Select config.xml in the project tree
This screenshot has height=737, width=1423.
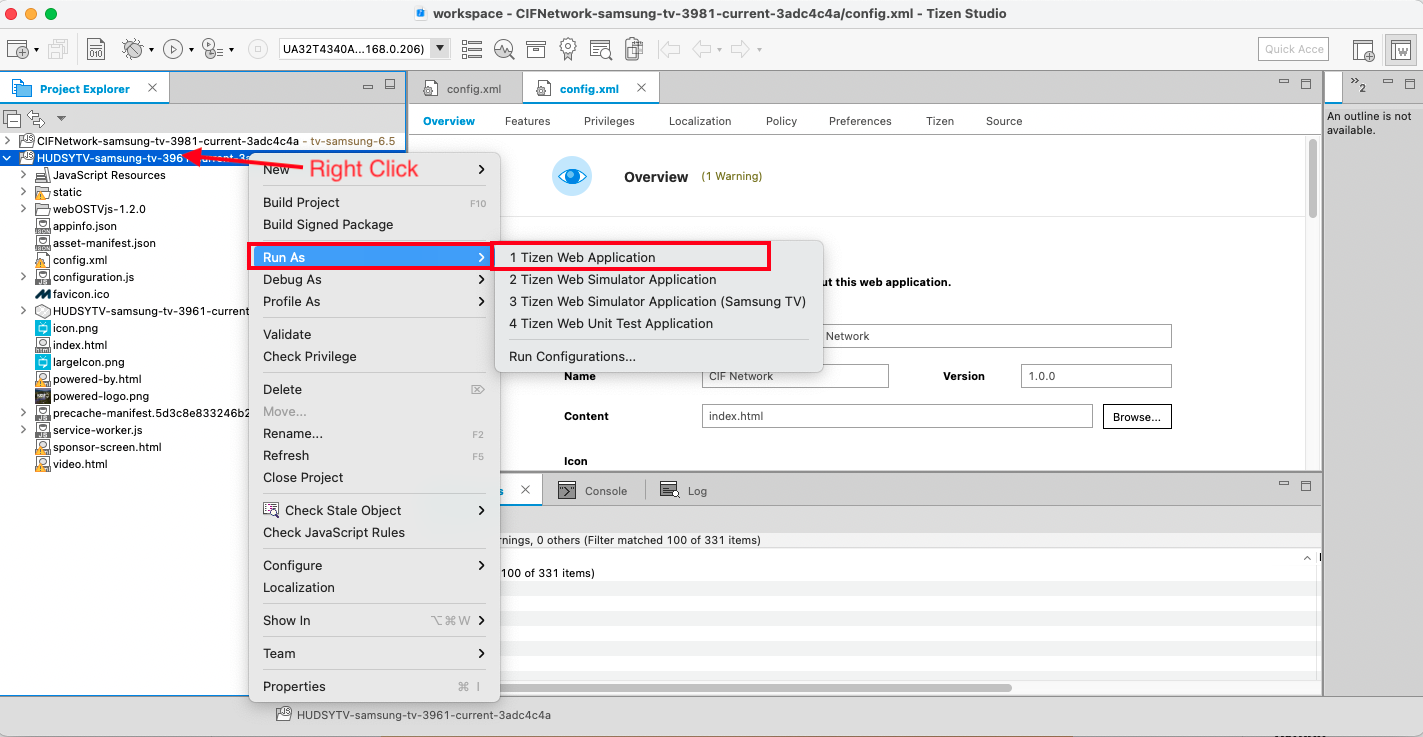coord(80,260)
